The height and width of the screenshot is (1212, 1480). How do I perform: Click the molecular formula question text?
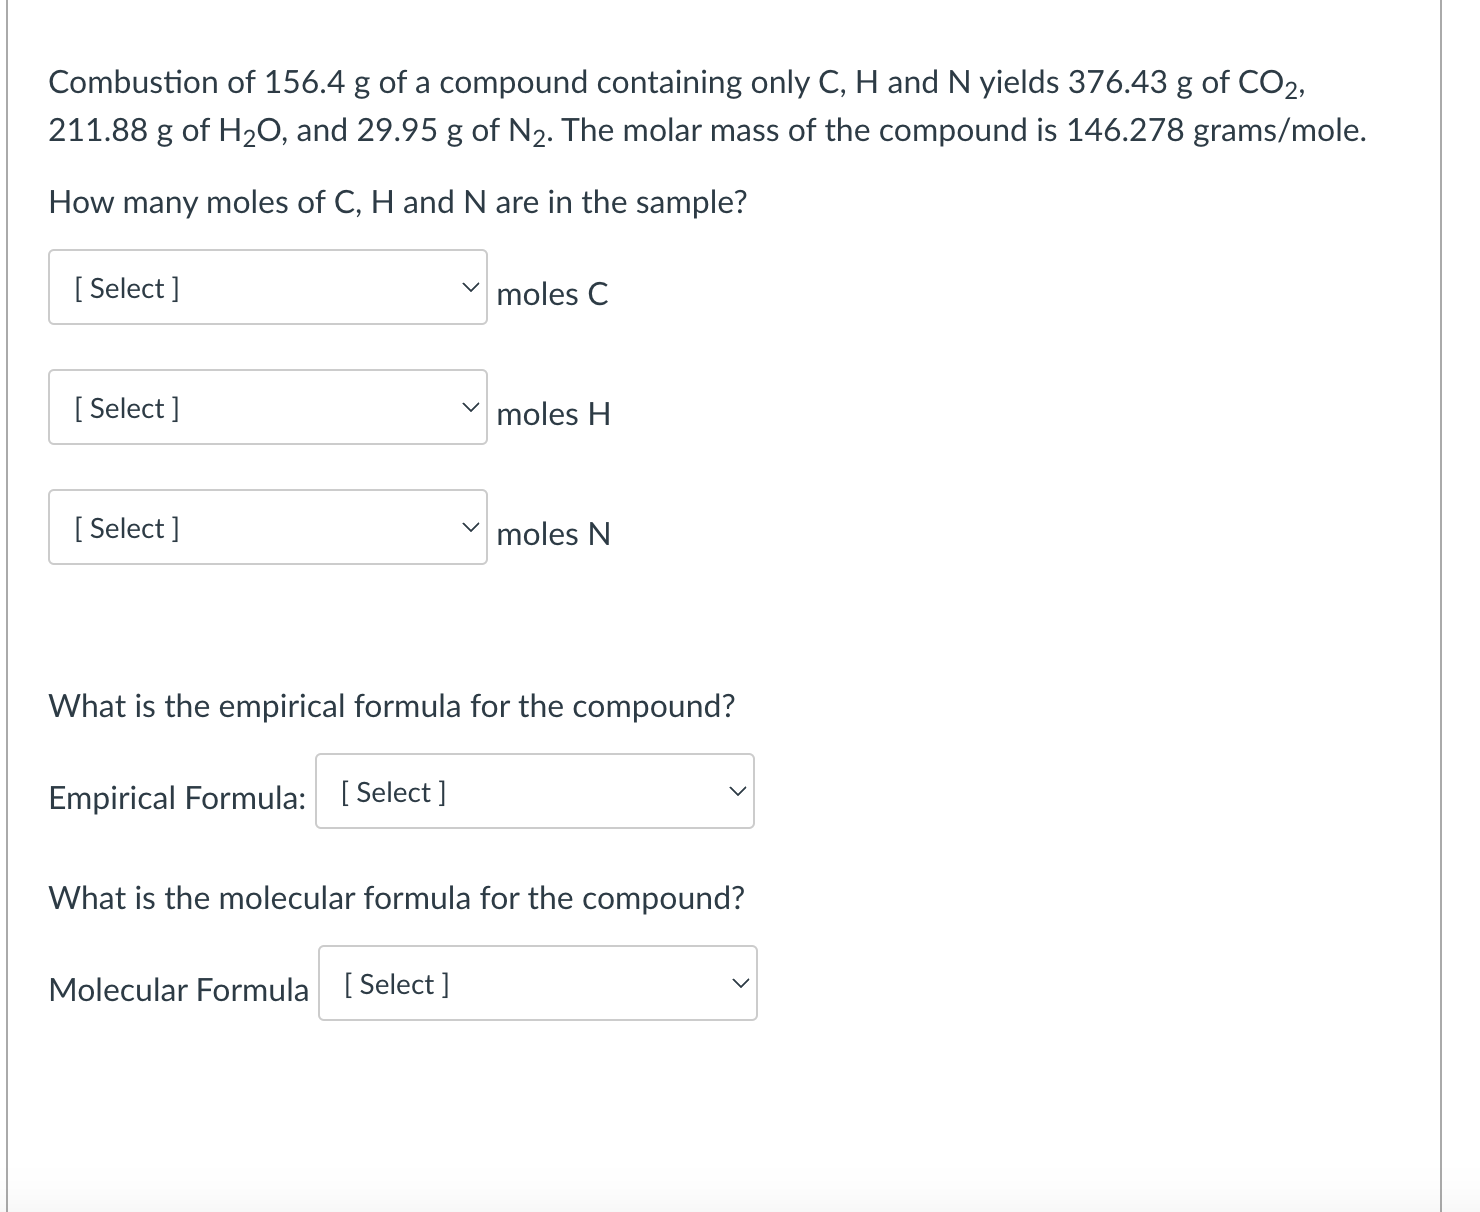tap(396, 897)
